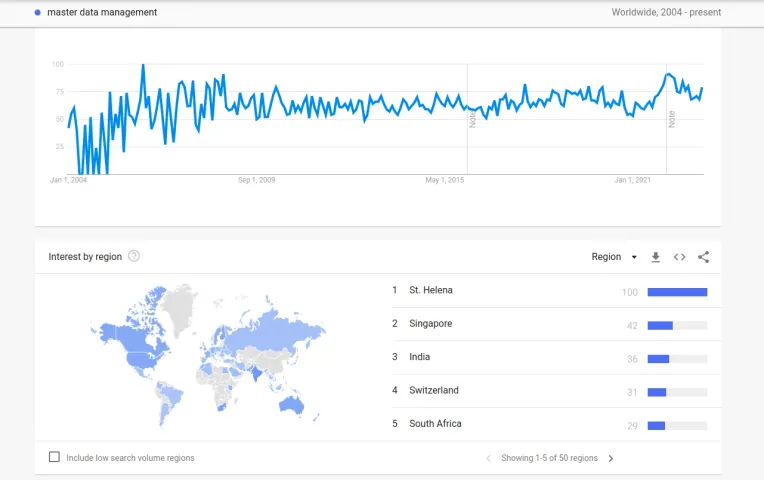Download the Interest by region data
This screenshot has height=480, width=764.
click(655, 257)
